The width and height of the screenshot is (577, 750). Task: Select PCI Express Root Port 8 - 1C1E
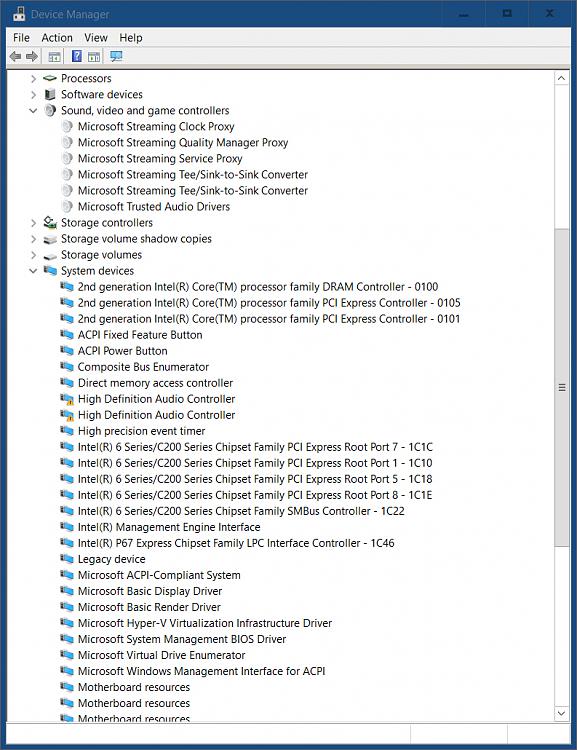point(255,495)
